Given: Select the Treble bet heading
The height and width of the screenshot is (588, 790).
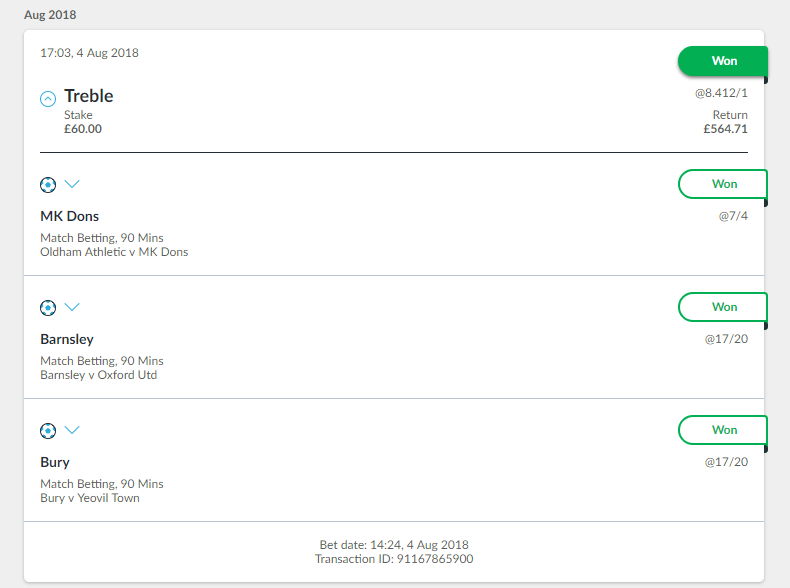Looking at the screenshot, I should coord(89,96).
